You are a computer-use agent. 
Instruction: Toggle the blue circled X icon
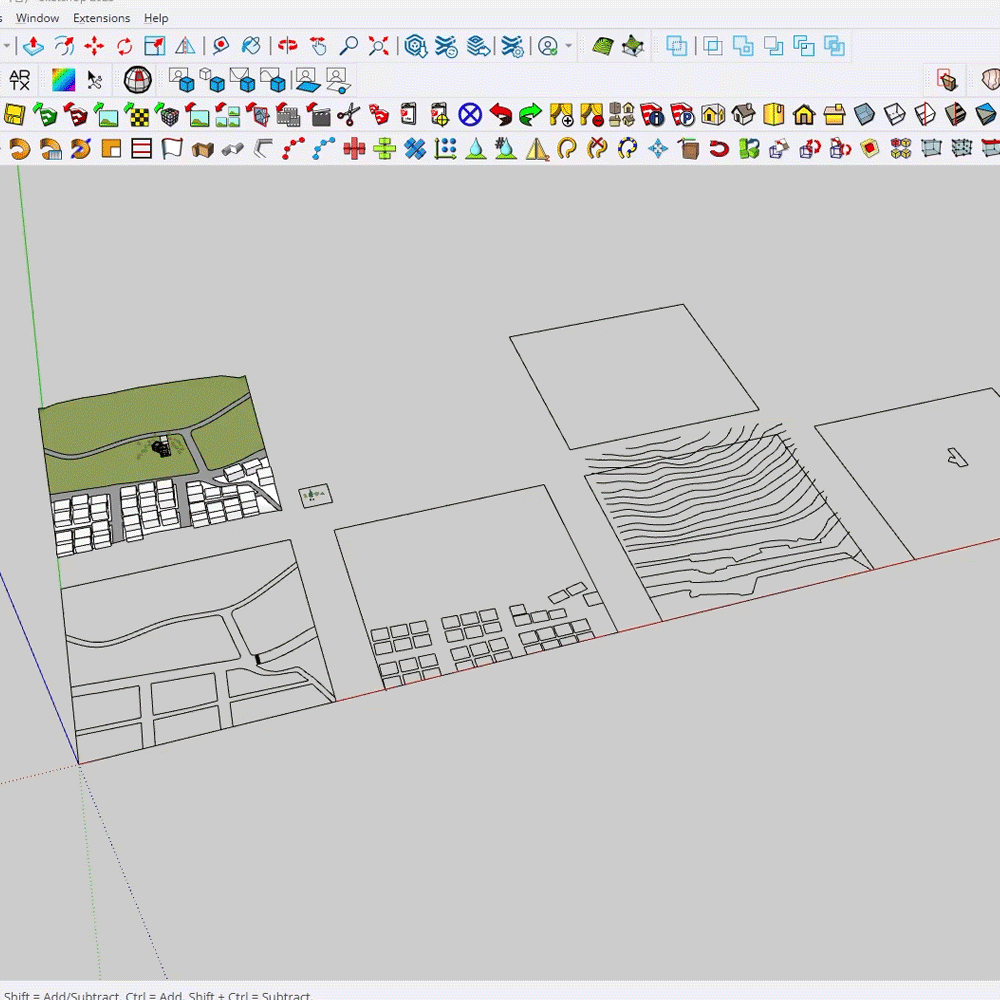tap(470, 115)
